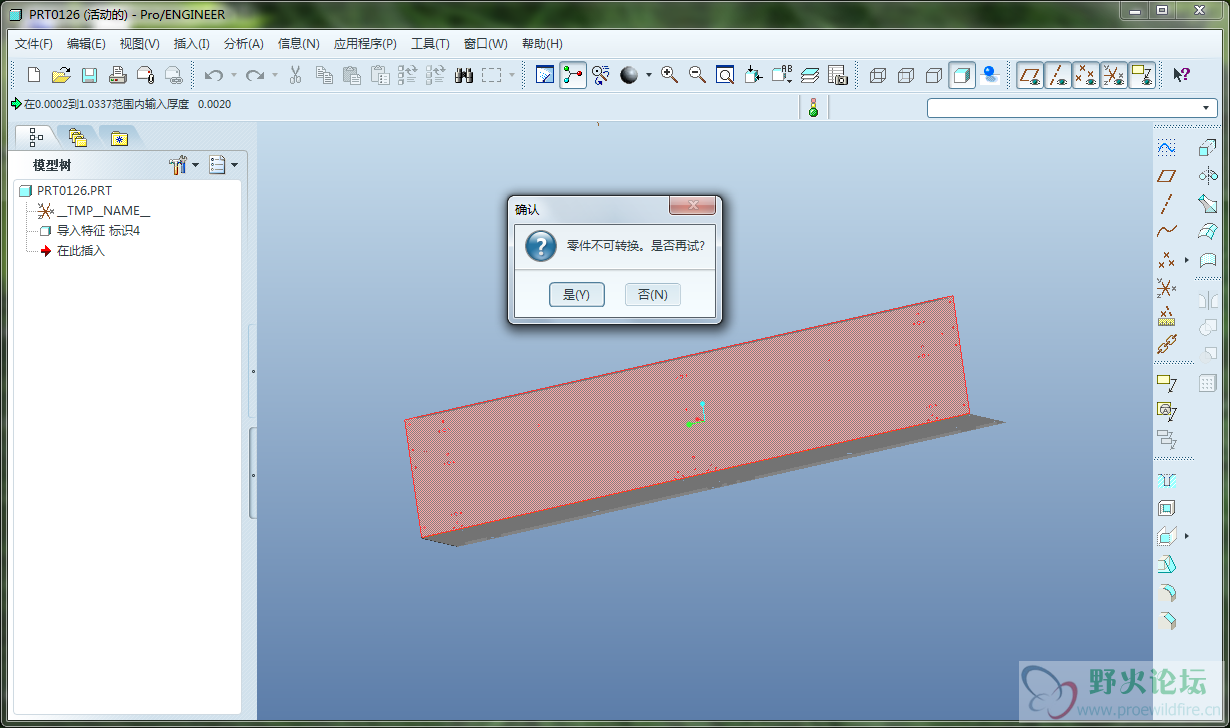1230x728 pixels.
Task: Expand the datum point tool flyout arrow
Action: [1187, 260]
